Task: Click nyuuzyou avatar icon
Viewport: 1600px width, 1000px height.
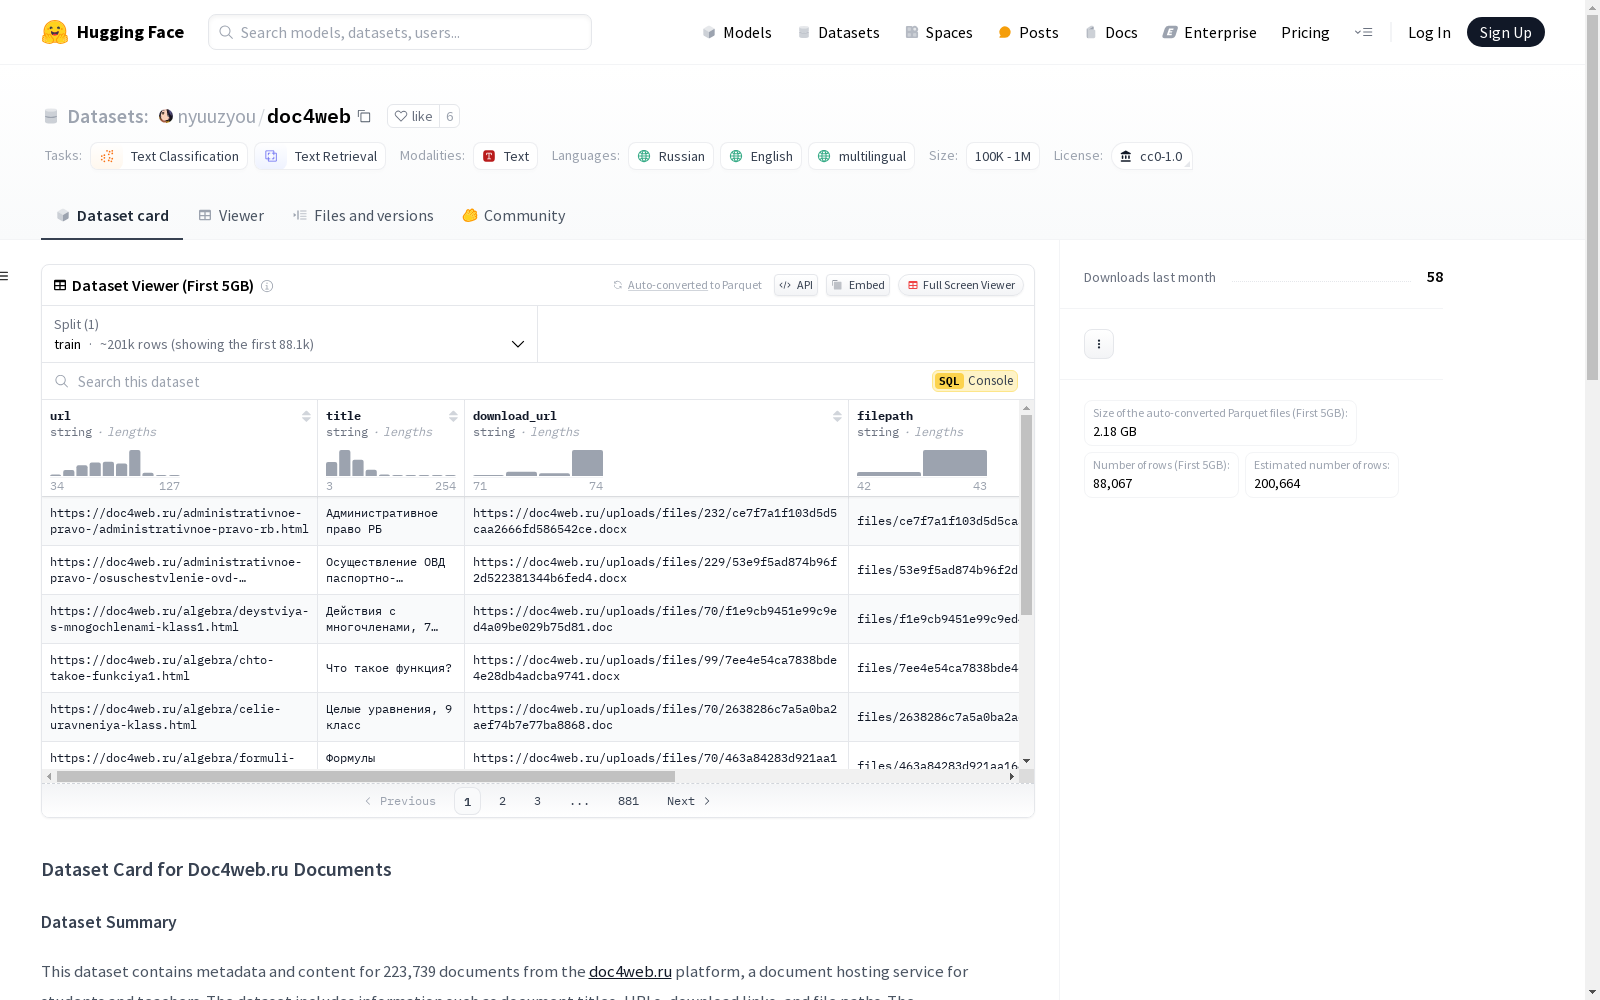Action: click(166, 116)
